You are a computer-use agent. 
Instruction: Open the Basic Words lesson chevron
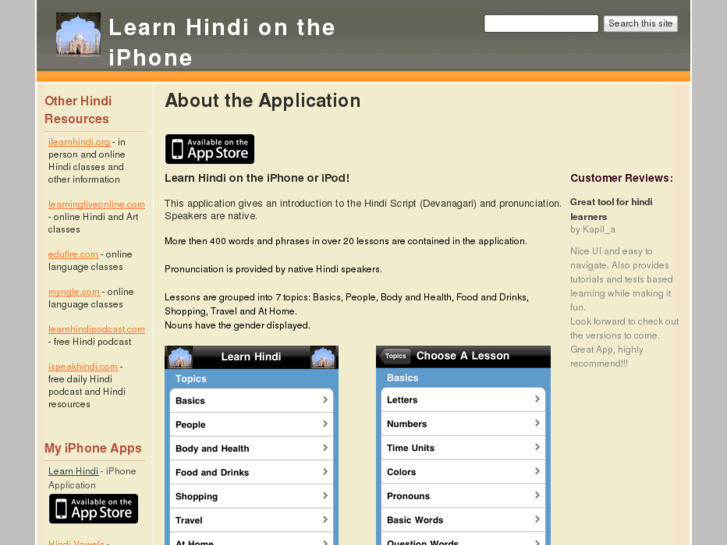pos(537,519)
